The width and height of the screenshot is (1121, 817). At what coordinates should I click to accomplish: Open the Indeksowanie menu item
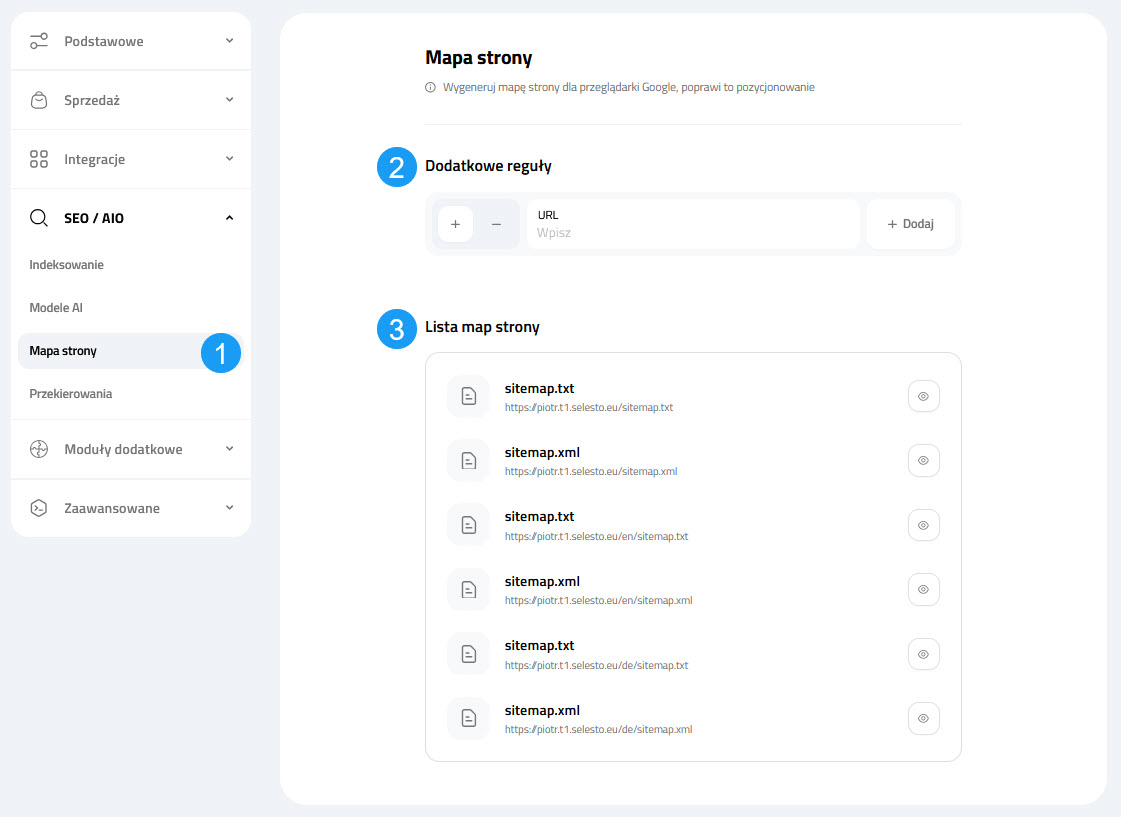pyautogui.click(x=67, y=265)
